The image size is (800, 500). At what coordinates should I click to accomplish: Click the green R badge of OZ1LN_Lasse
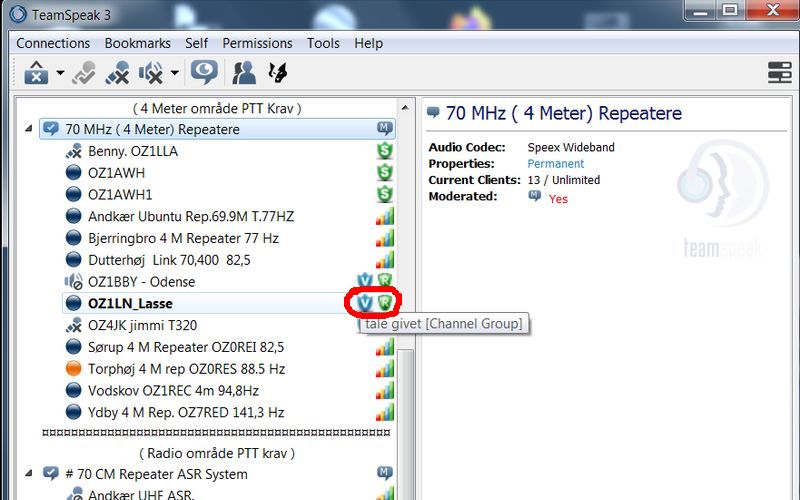385,303
